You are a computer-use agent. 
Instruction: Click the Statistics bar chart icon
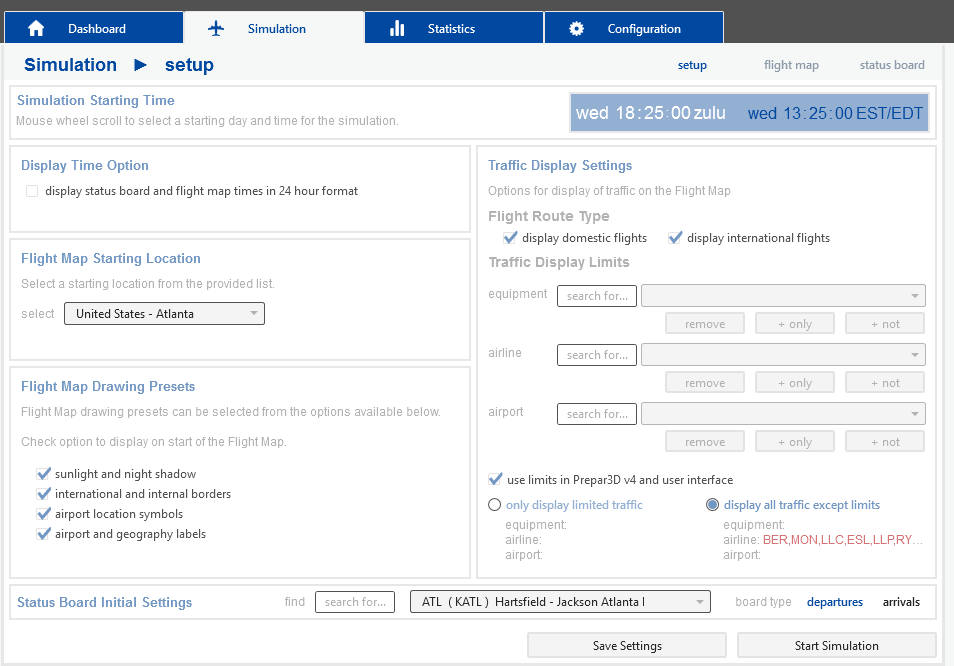pos(397,29)
